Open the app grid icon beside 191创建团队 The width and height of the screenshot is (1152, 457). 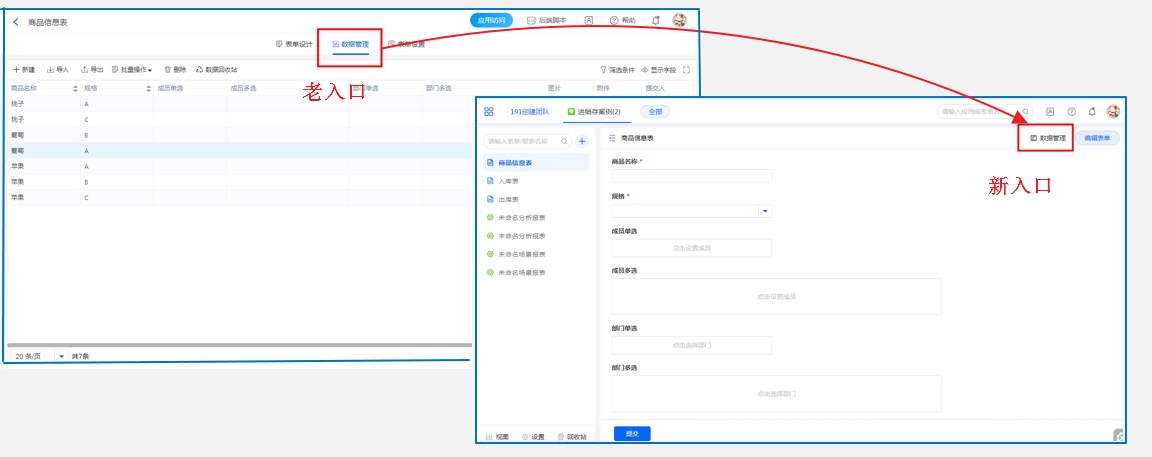pos(489,112)
